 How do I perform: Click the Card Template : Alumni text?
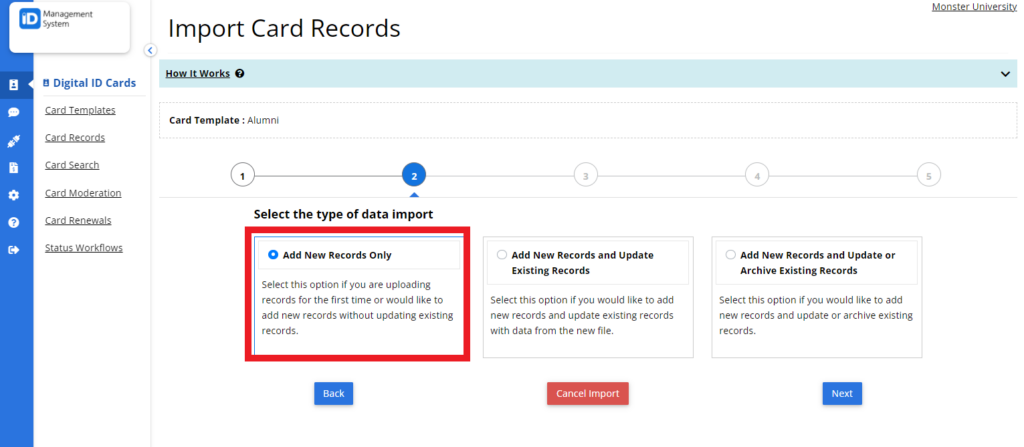point(224,120)
